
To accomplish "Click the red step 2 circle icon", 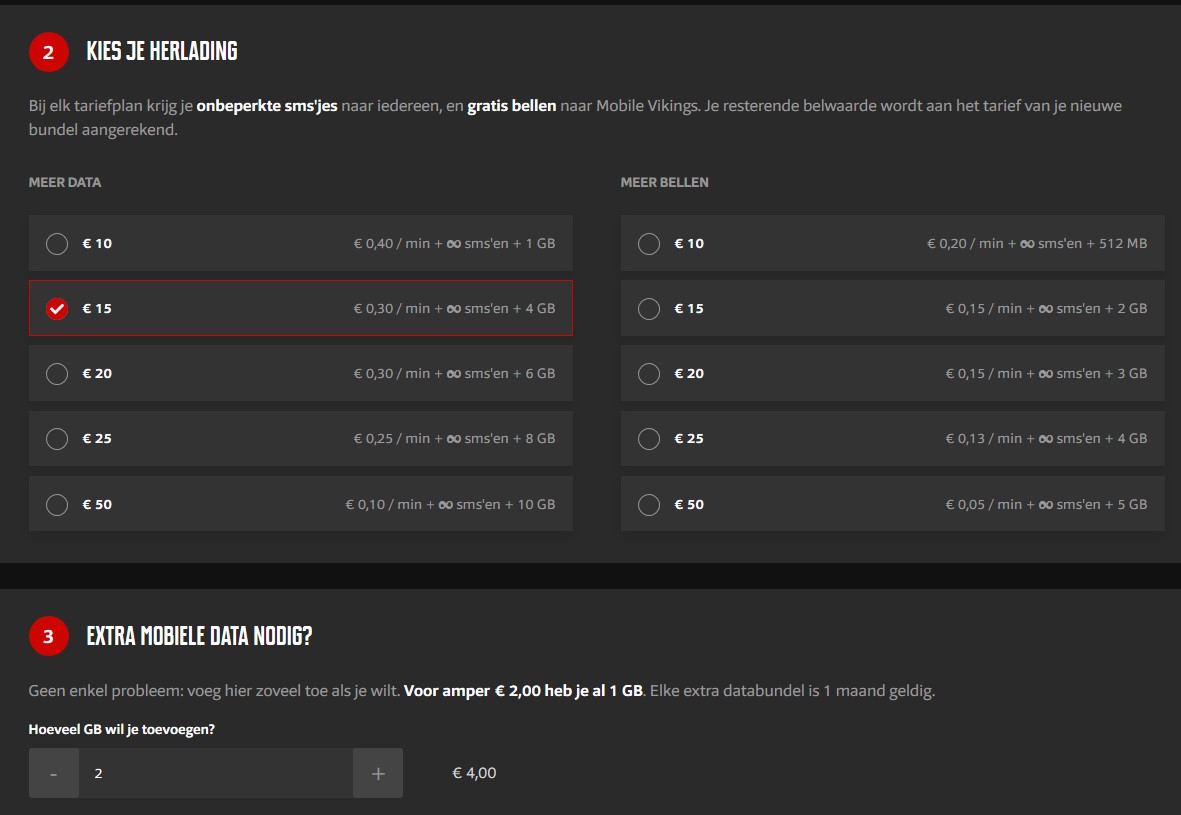I will (x=48, y=52).
